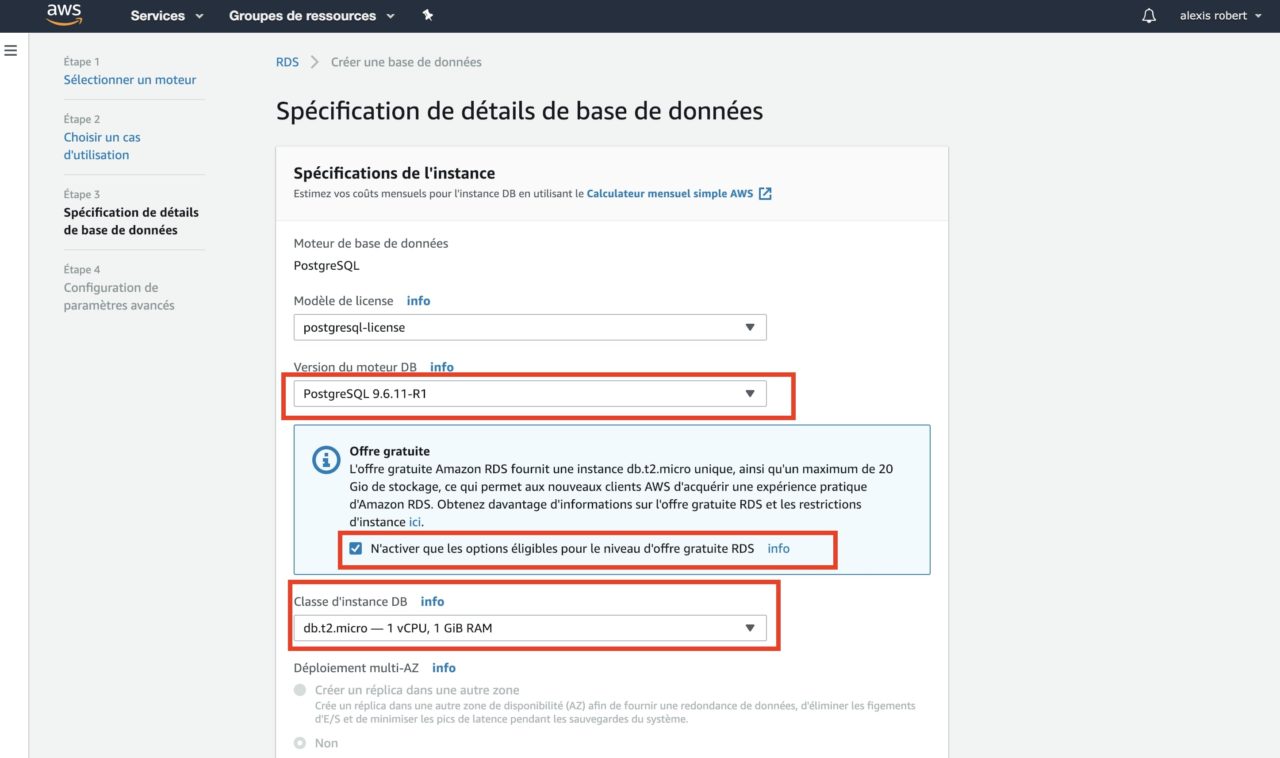Open the Services menu

coord(167,16)
